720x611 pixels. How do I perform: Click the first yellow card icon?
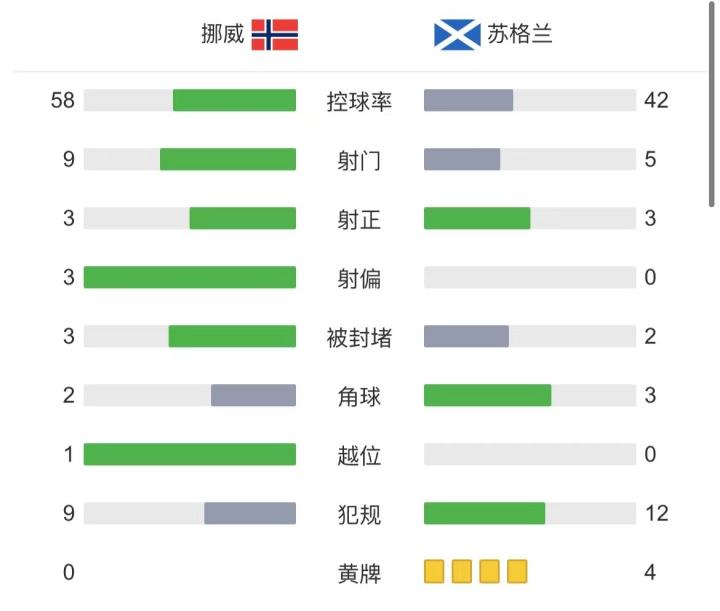pyautogui.click(x=434, y=572)
